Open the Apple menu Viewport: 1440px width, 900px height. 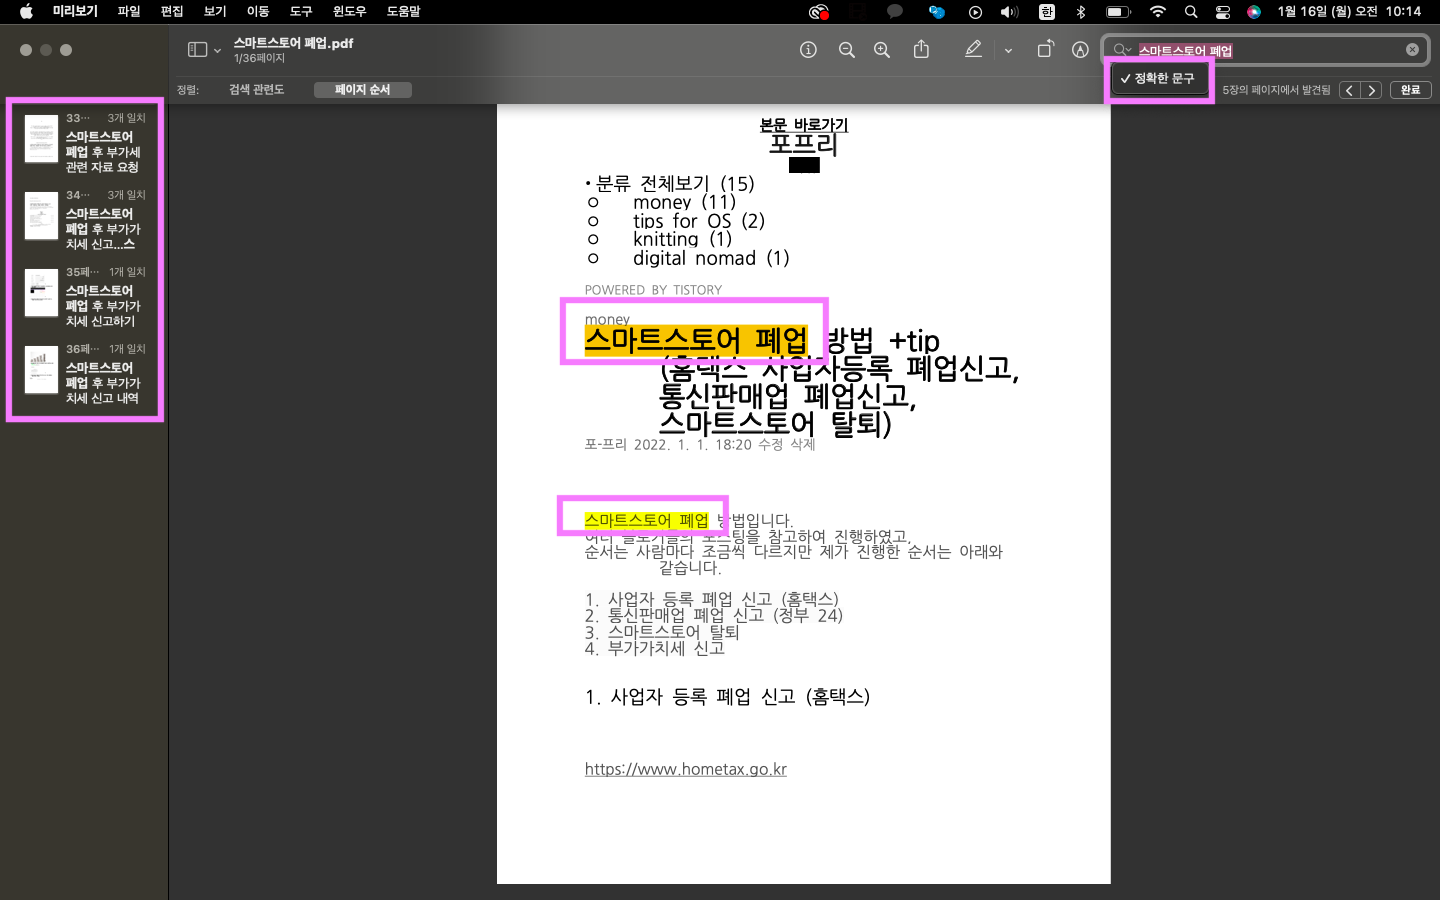pyautogui.click(x=26, y=12)
